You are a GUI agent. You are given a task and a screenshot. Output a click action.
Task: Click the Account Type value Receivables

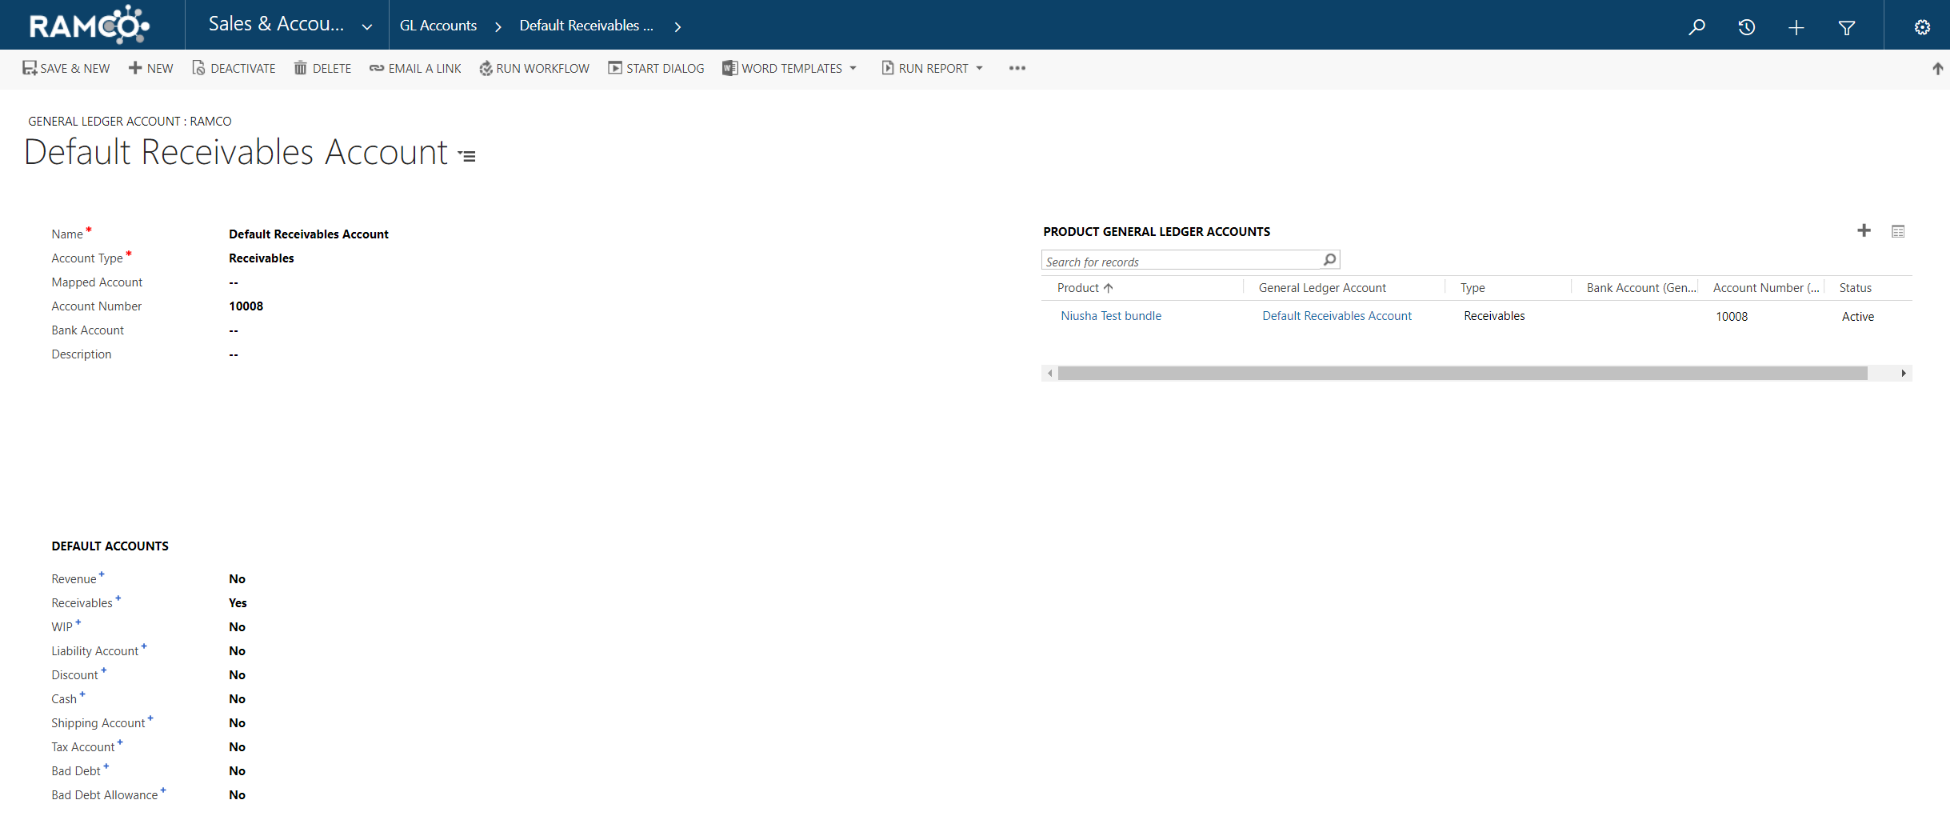261,258
